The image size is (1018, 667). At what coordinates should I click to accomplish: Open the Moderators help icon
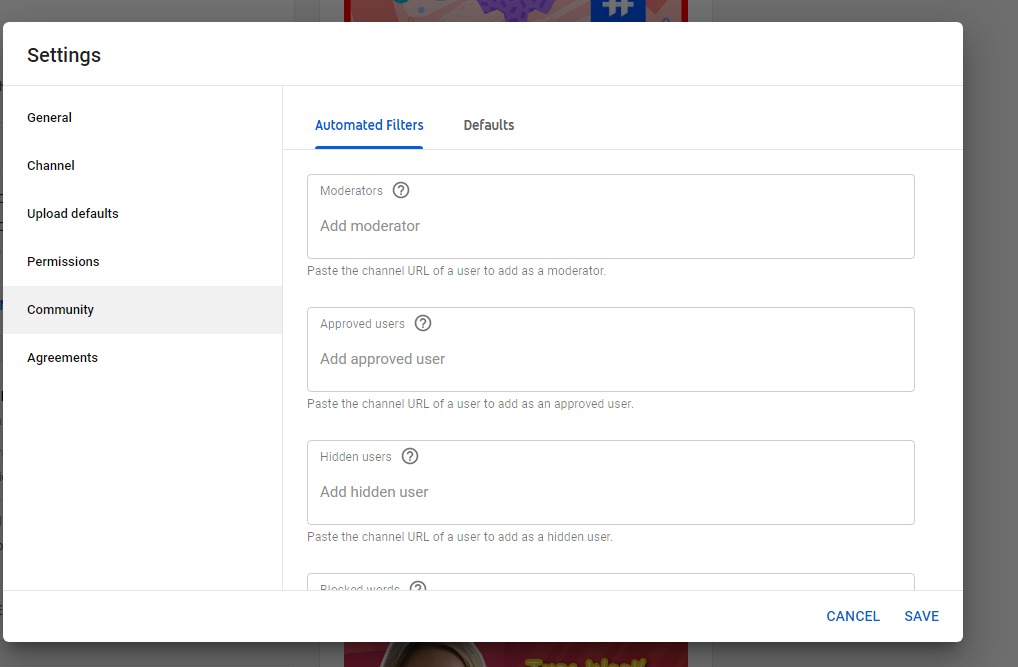[401, 190]
